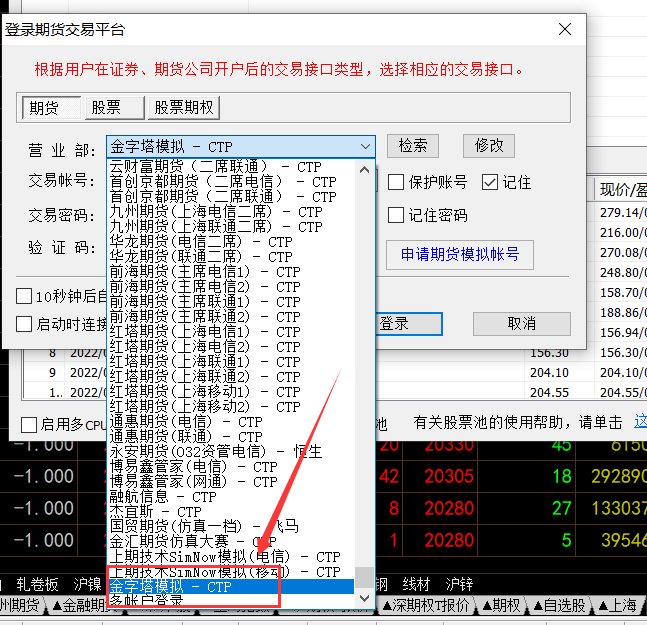Screen dimensions: 647x625
Task: Select 华龙期货(电信二席) - CTP
Action: tap(230, 242)
